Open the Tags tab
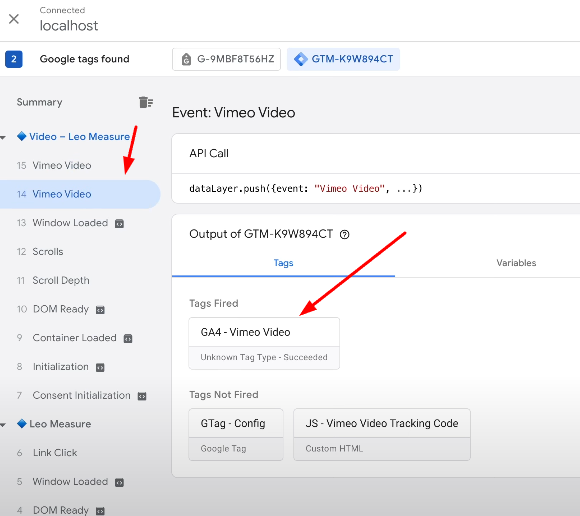 point(283,263)
